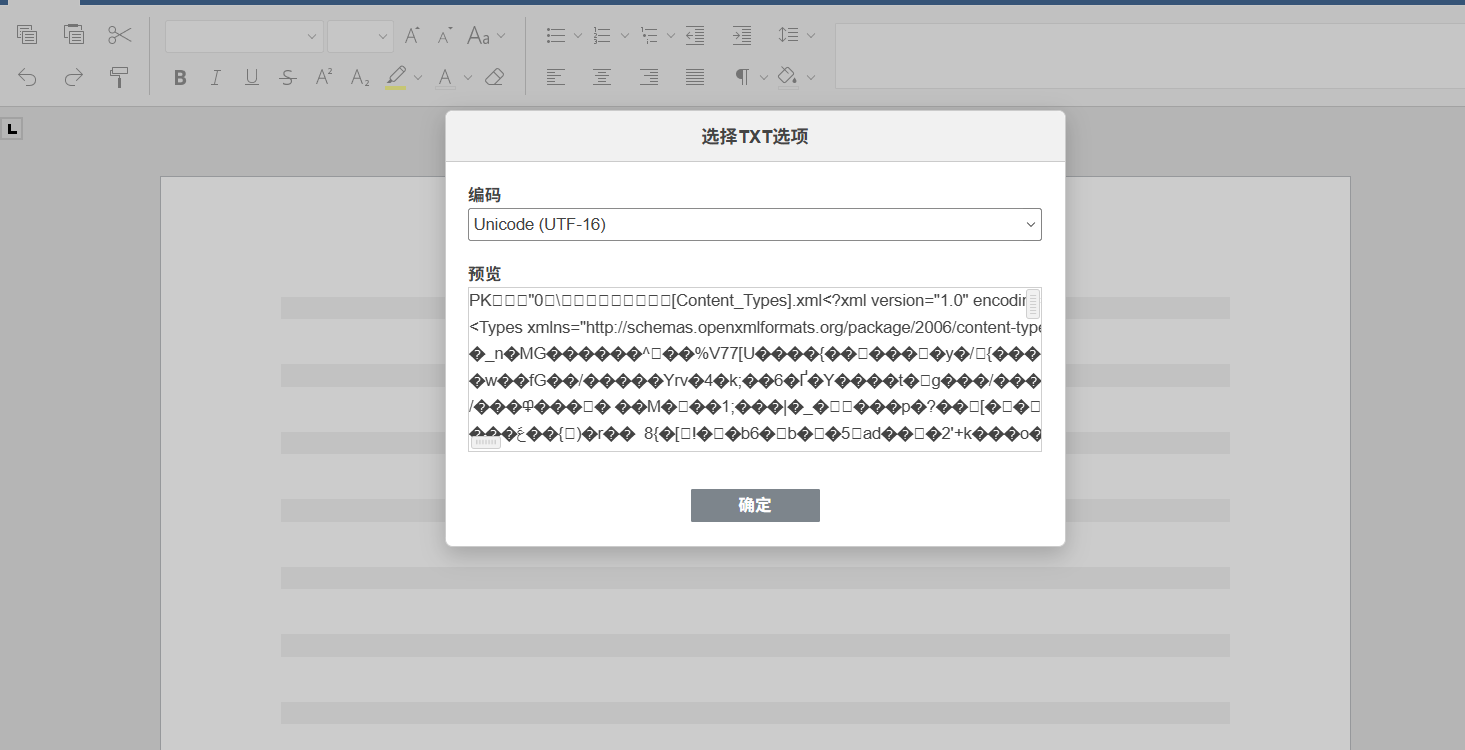Expand the font size dropdown
Image resolution: width=1465 pixels, height=750 pixels.
point(360,36)
